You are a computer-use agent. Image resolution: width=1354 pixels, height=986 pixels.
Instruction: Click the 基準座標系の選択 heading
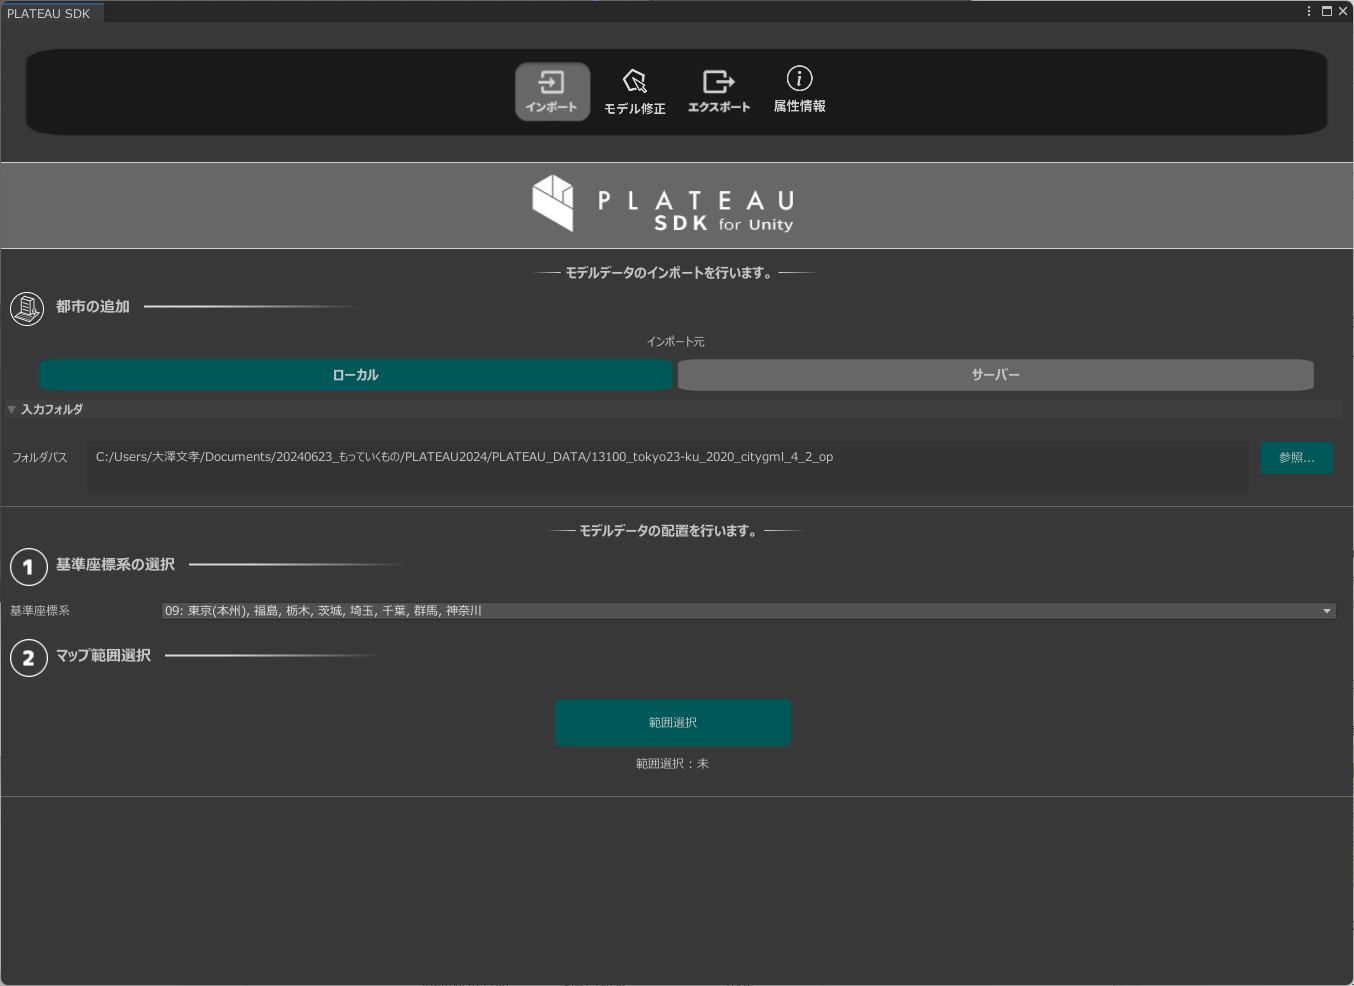coord(115,565)
